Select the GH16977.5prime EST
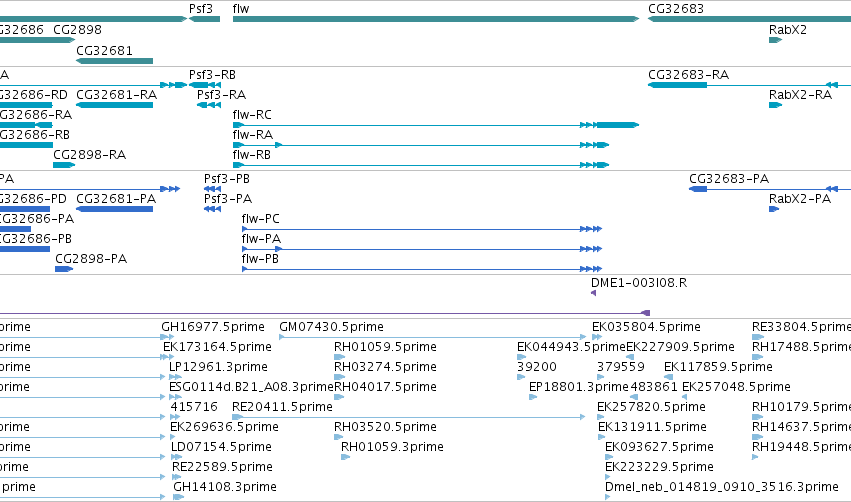The image size is (851, 502). (213, 327)
